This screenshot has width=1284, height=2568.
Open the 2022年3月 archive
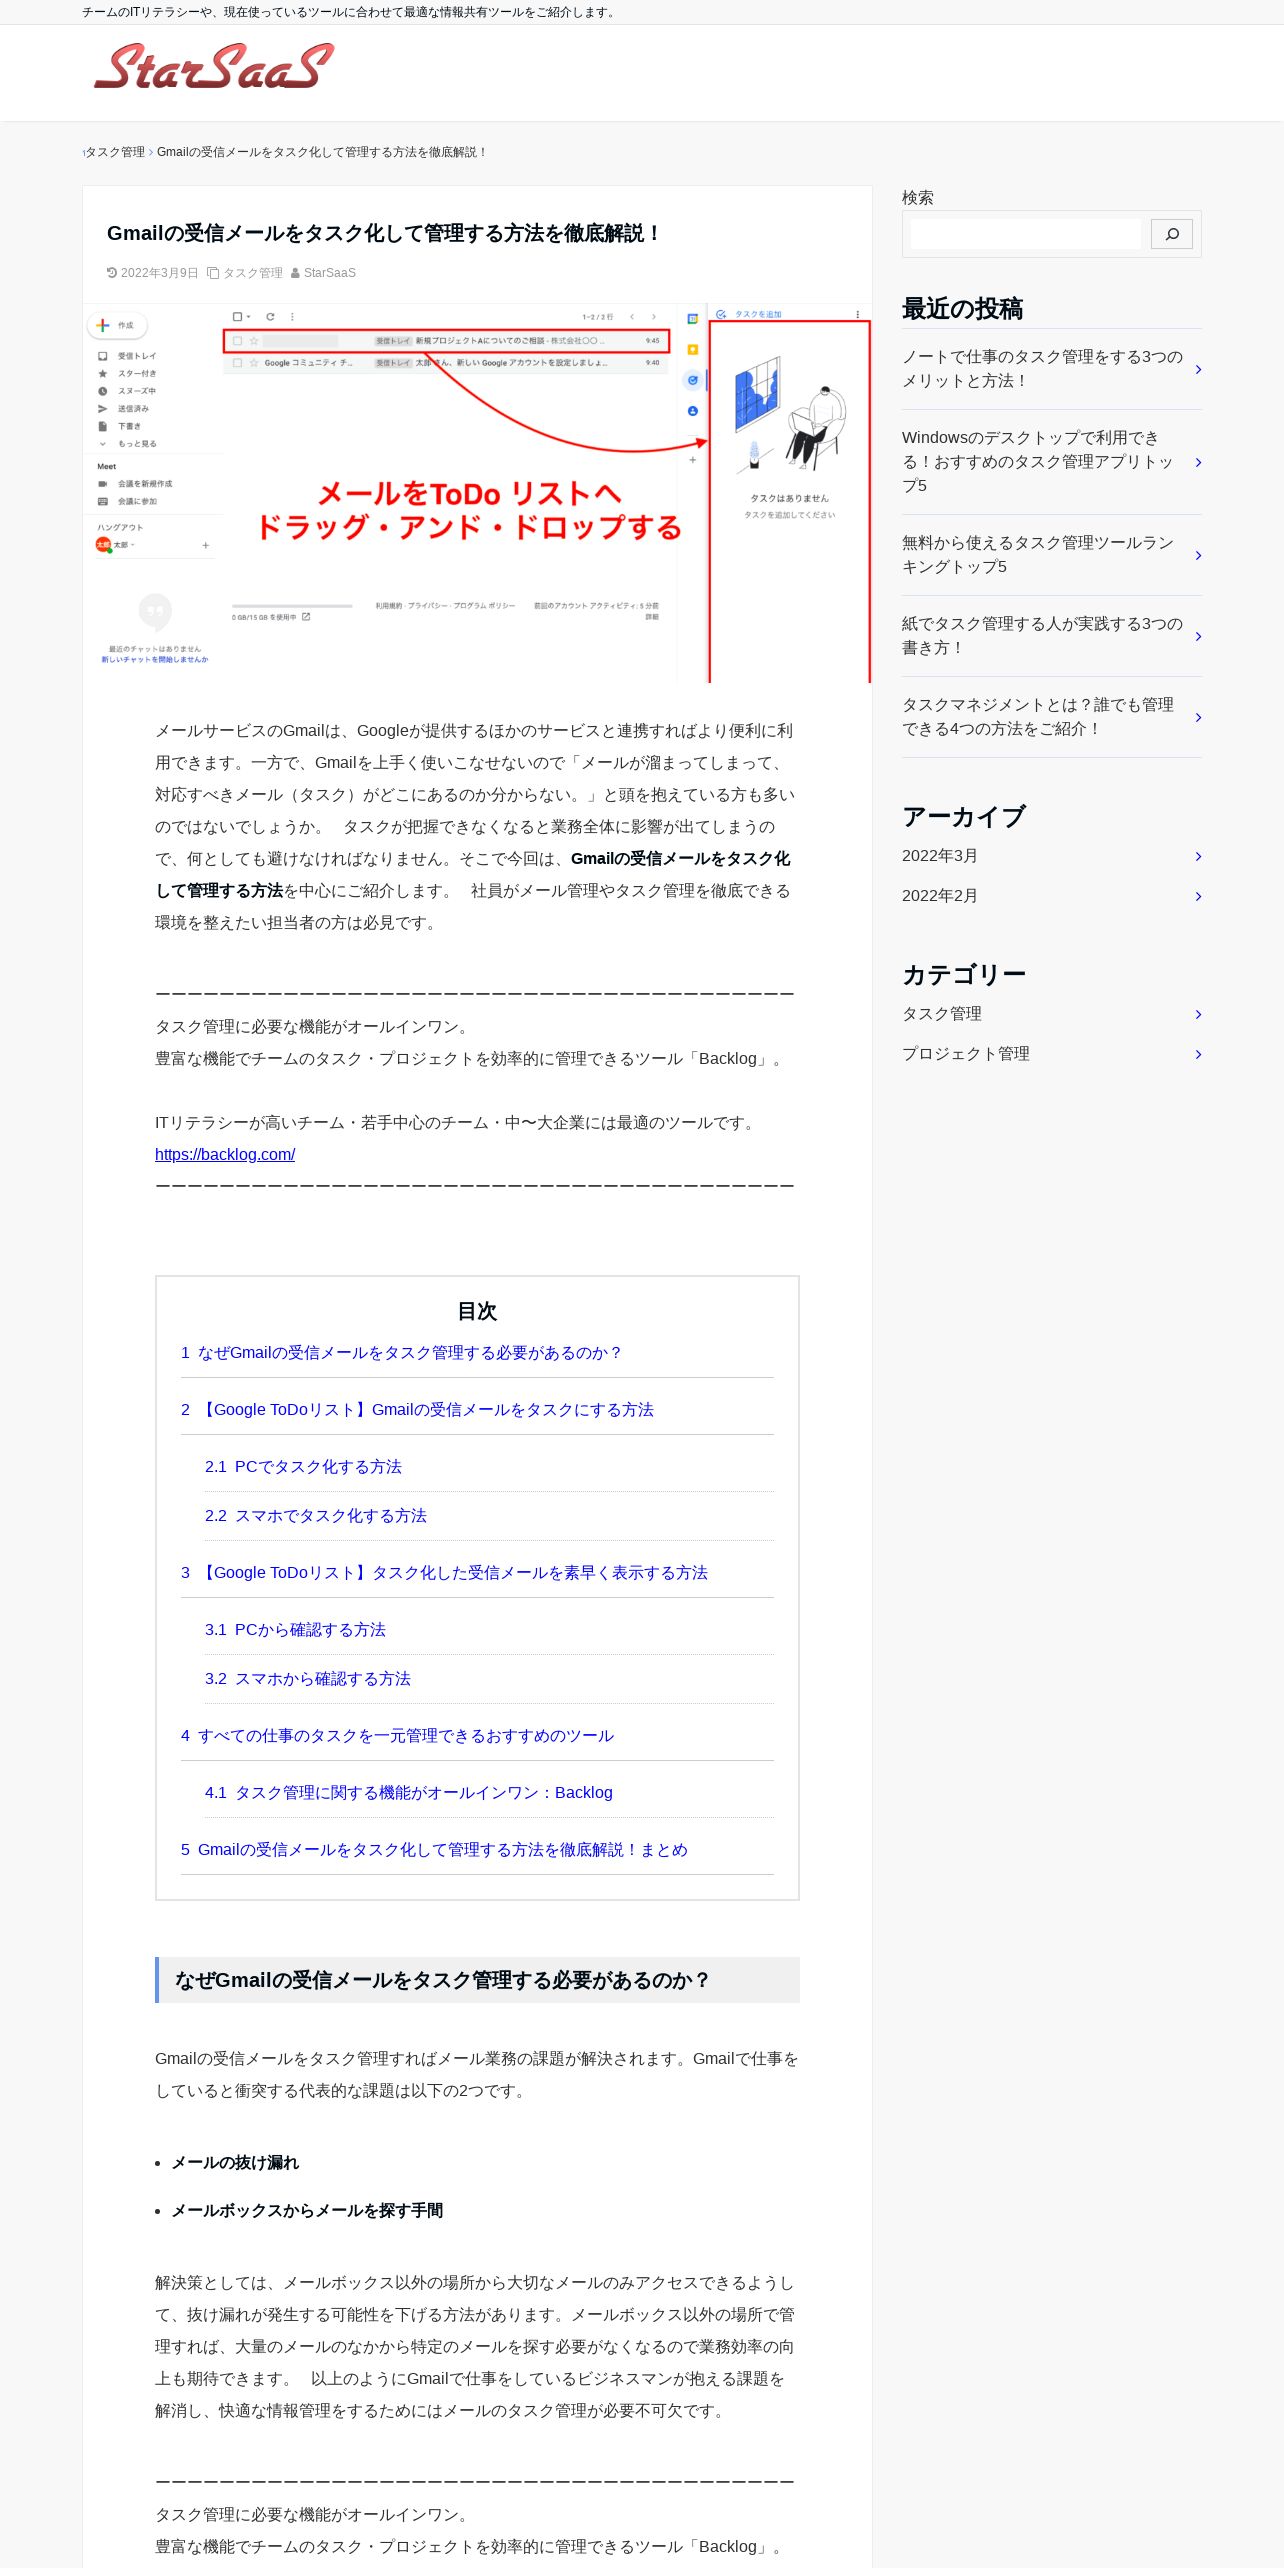coord(1051,856)
